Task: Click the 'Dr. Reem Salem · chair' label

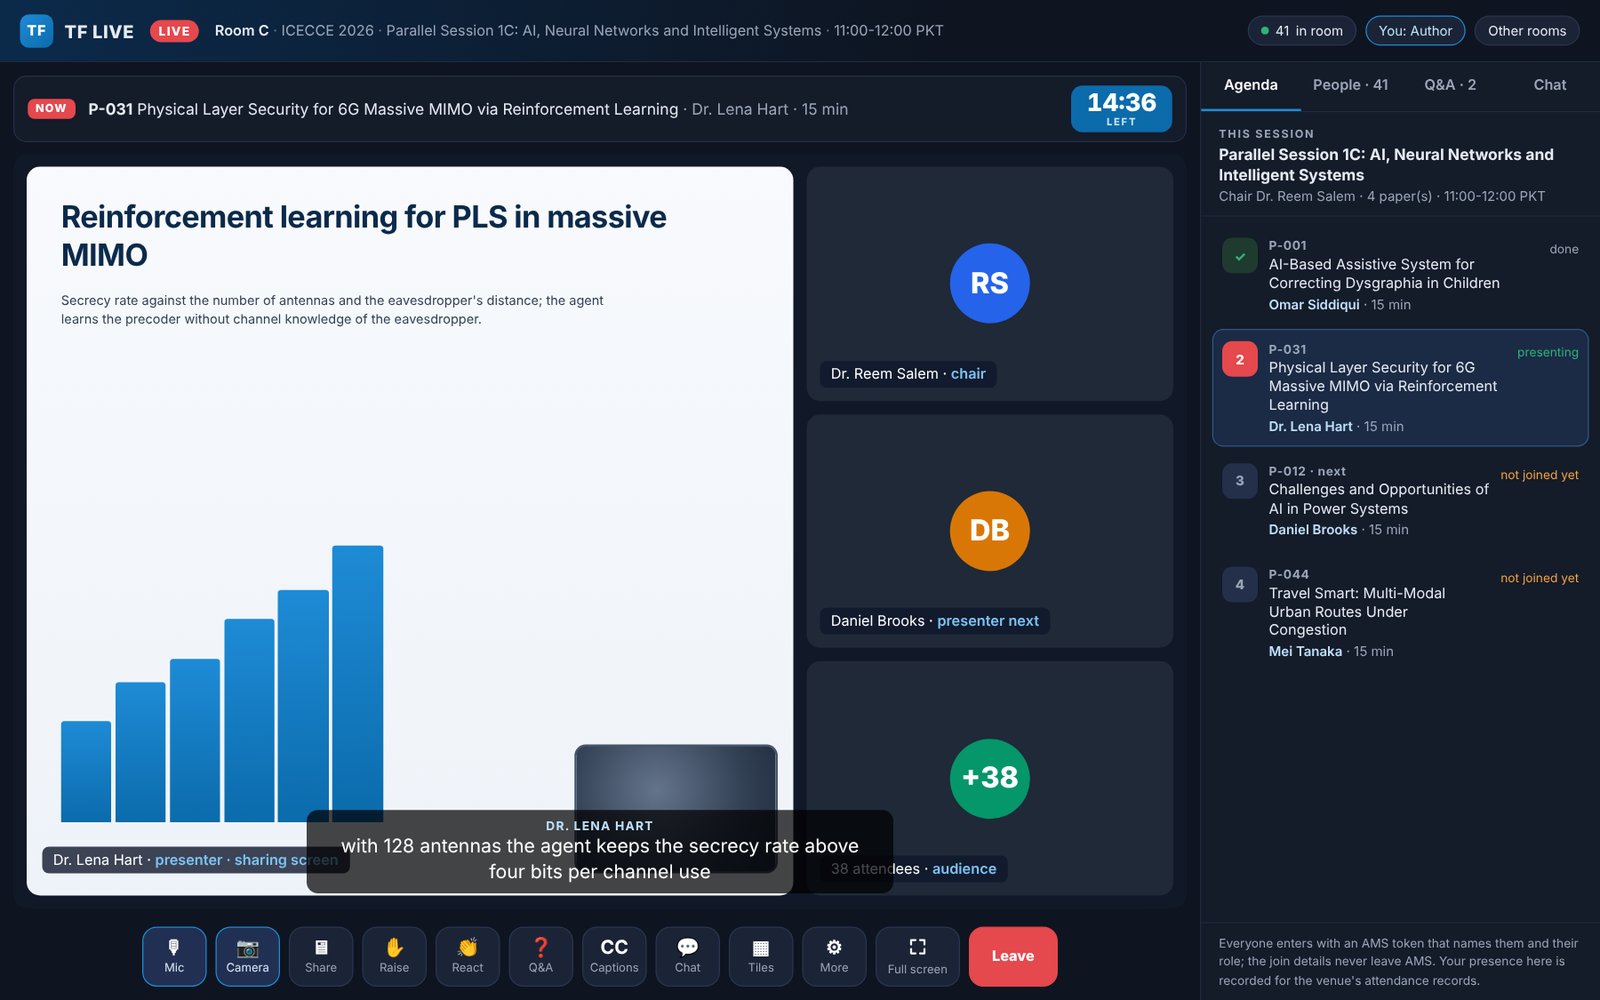Action: tap(908, 374)
